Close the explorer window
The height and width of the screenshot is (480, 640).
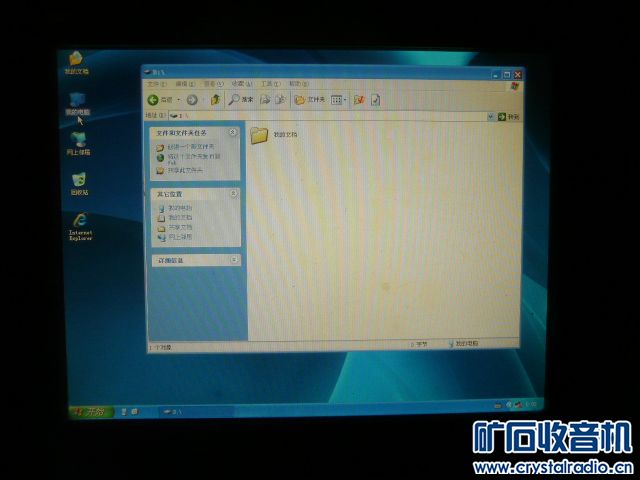coord(518,75)
